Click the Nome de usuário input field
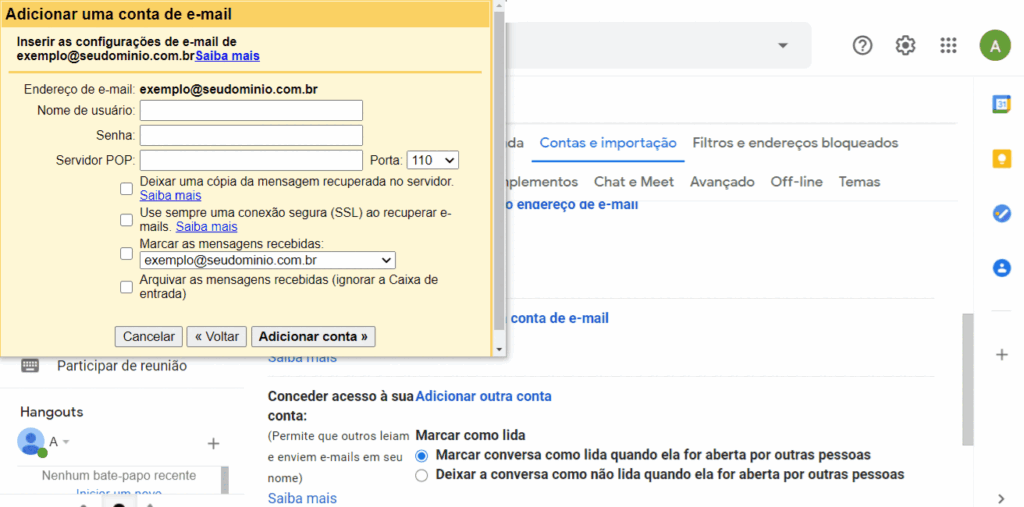This screenshot has height=507, width=1024. (x=251, y=110)
